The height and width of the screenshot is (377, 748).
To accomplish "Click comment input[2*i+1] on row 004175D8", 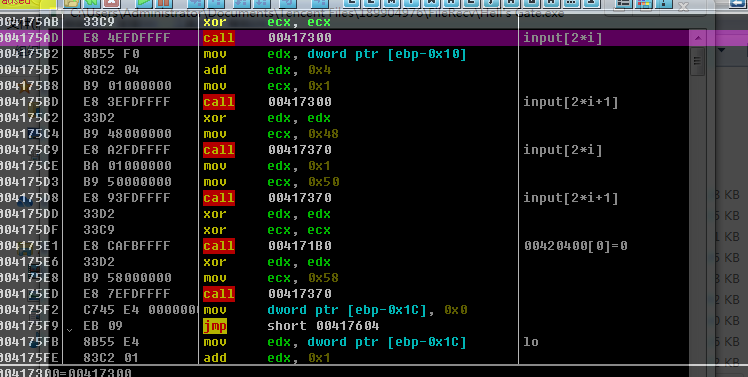I will [x=571, y=198].
